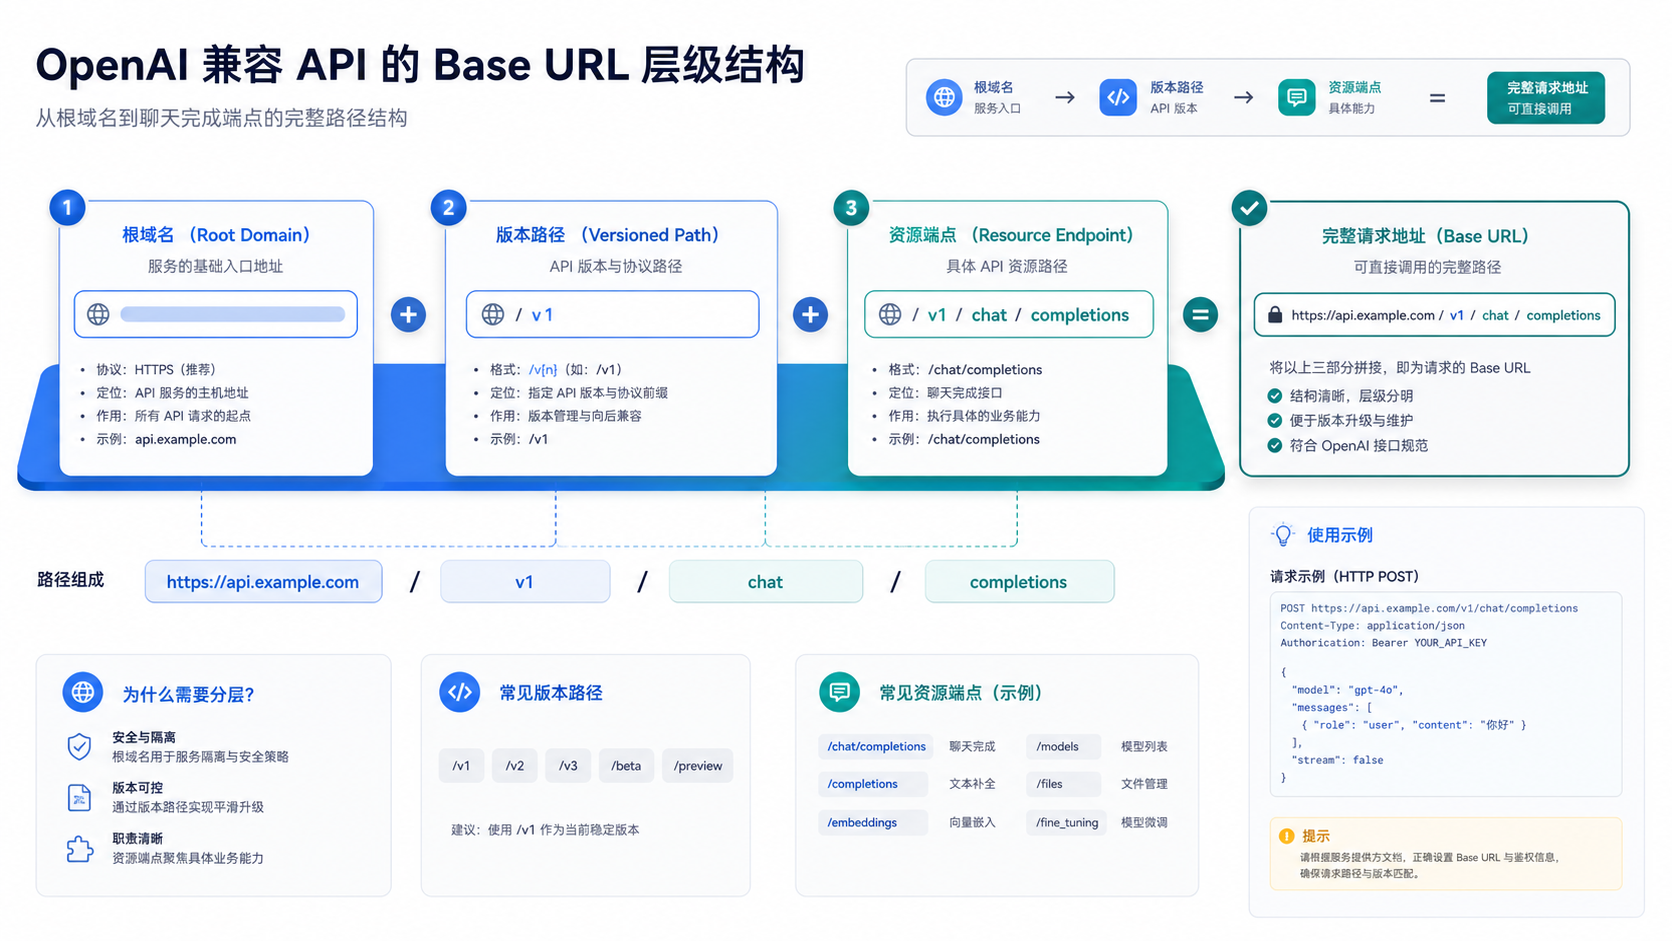The image size is (1672, 941).
Task: Select the /v3 version chip
Action: (569, 766)
